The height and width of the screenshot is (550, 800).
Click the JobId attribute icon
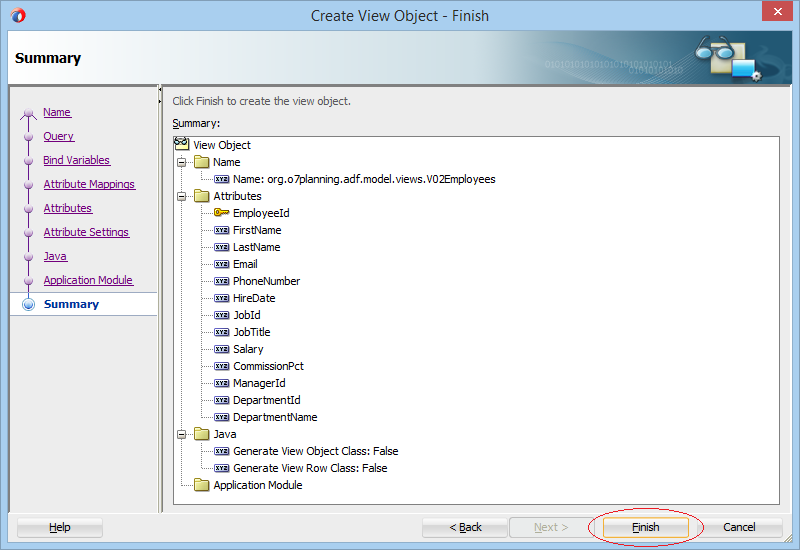tap(221, 315)
